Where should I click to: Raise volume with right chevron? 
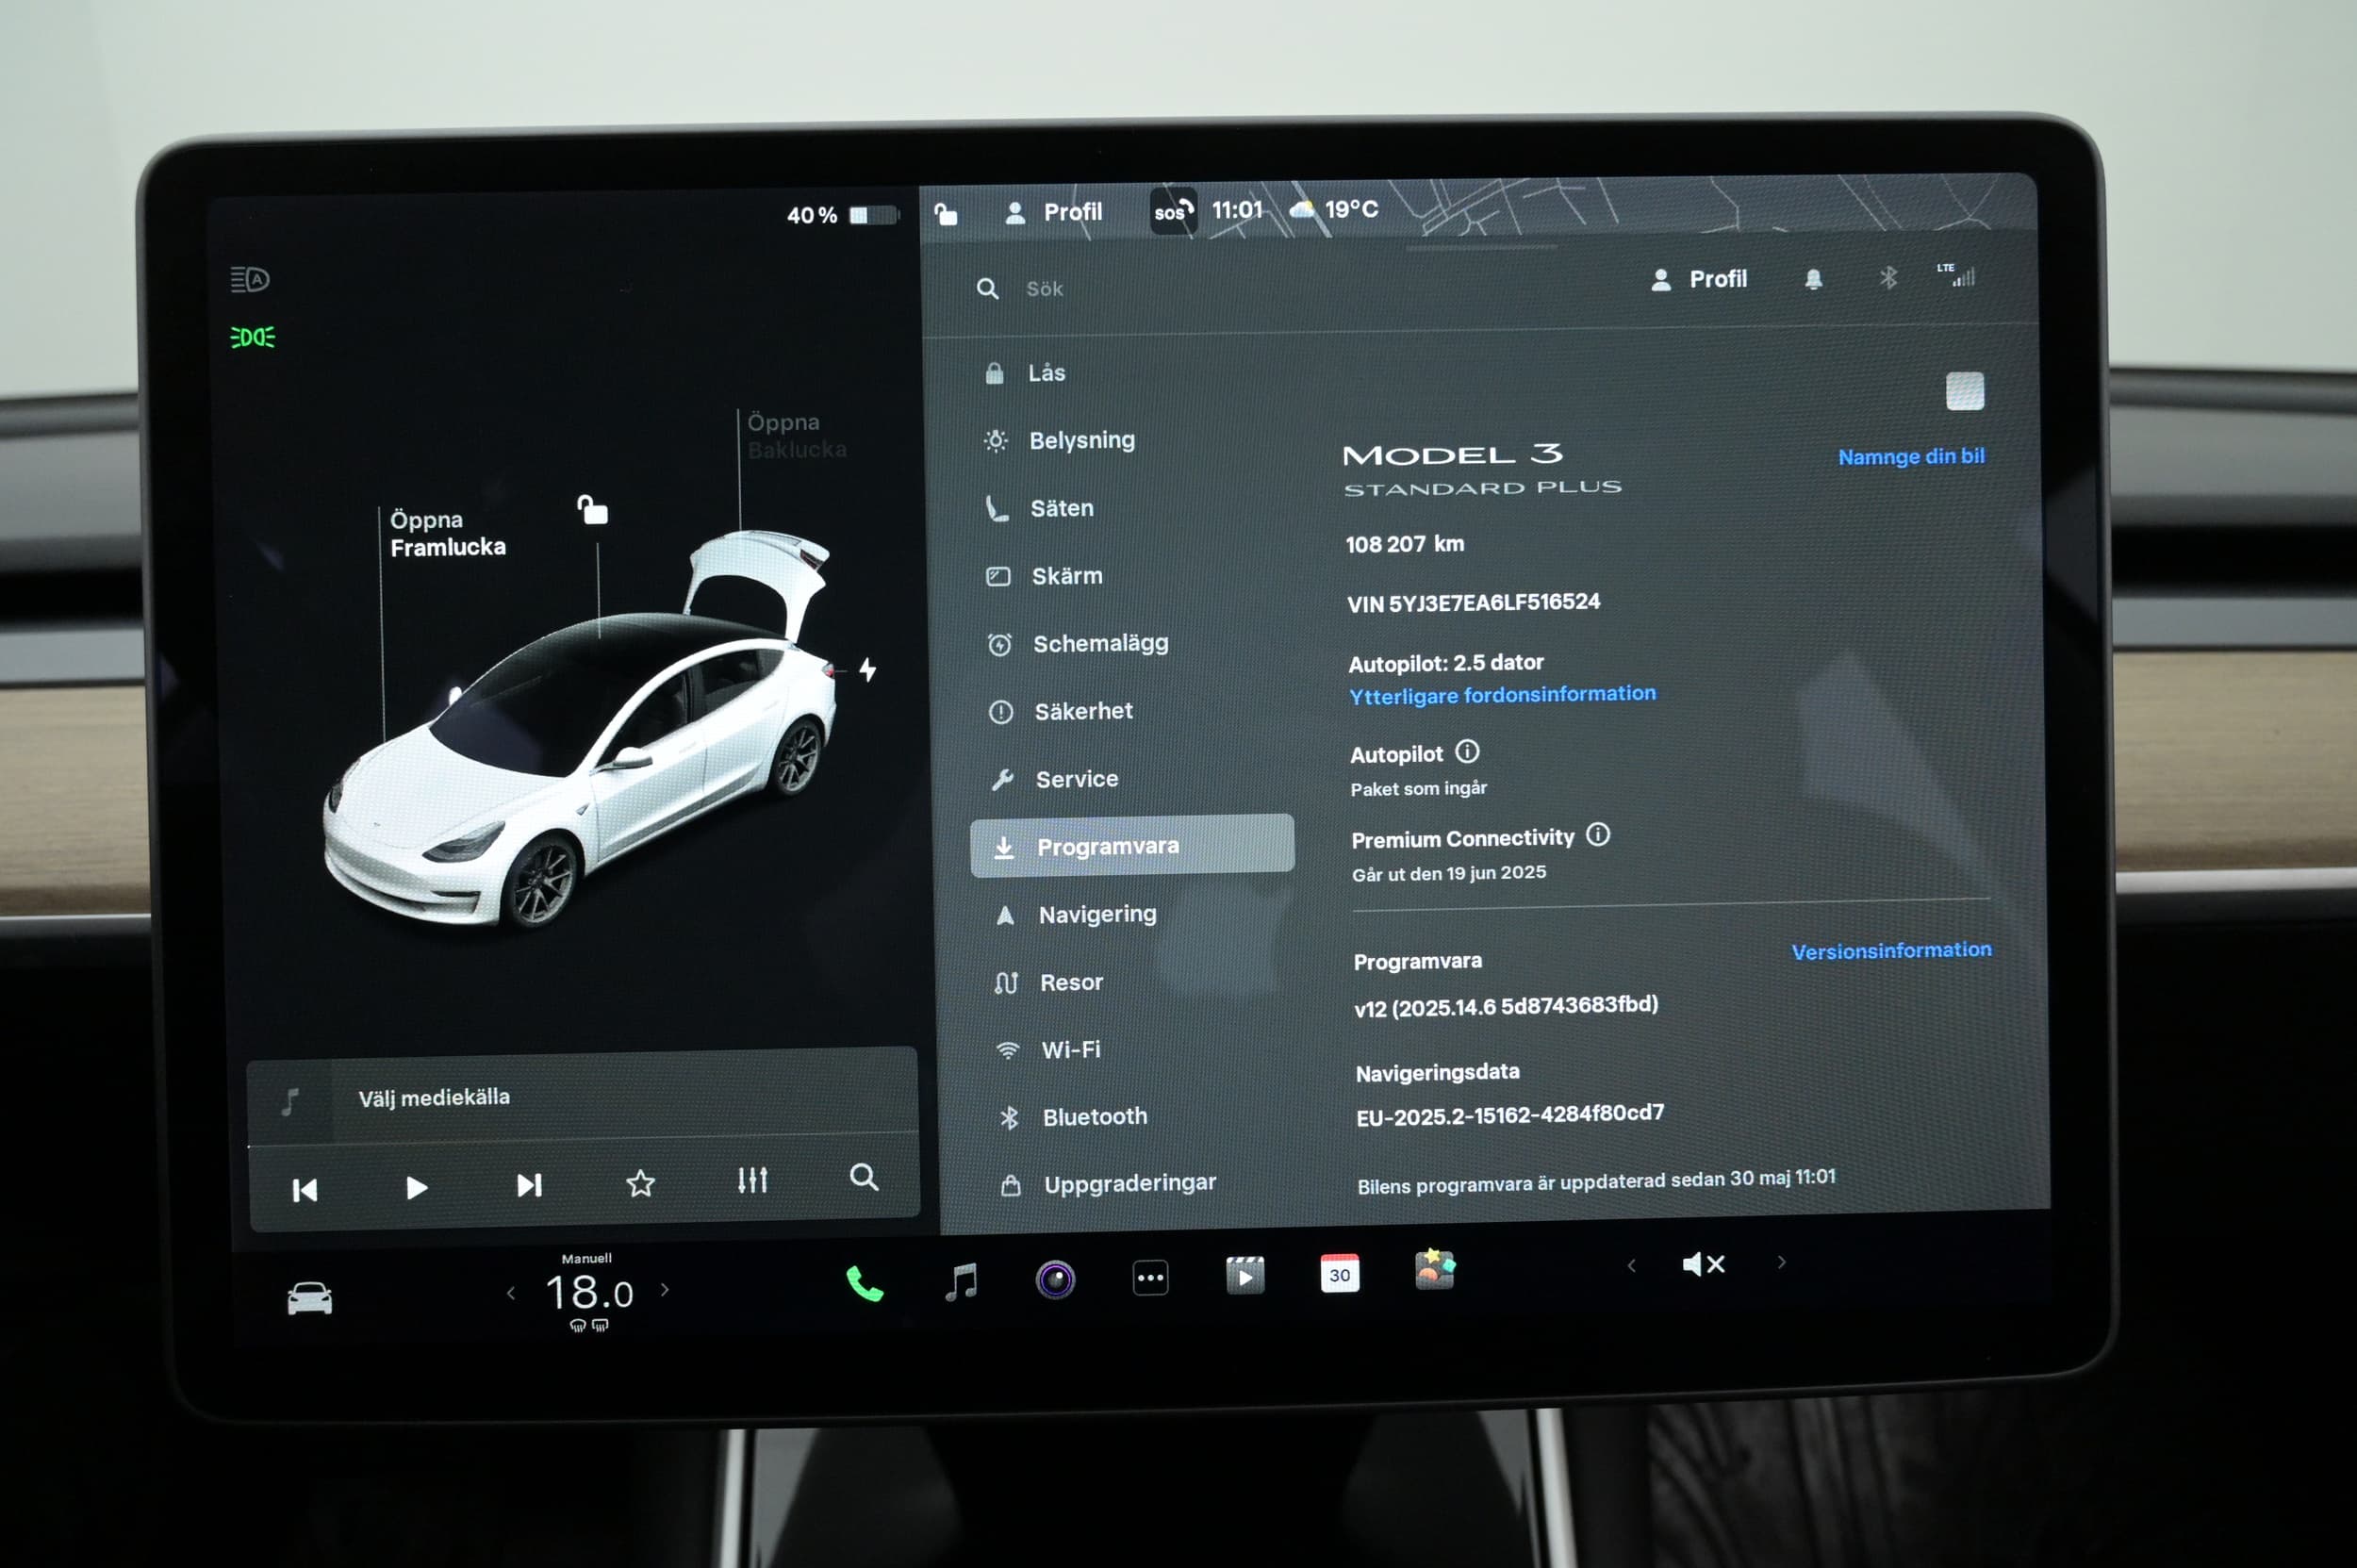point(1781,1262)
